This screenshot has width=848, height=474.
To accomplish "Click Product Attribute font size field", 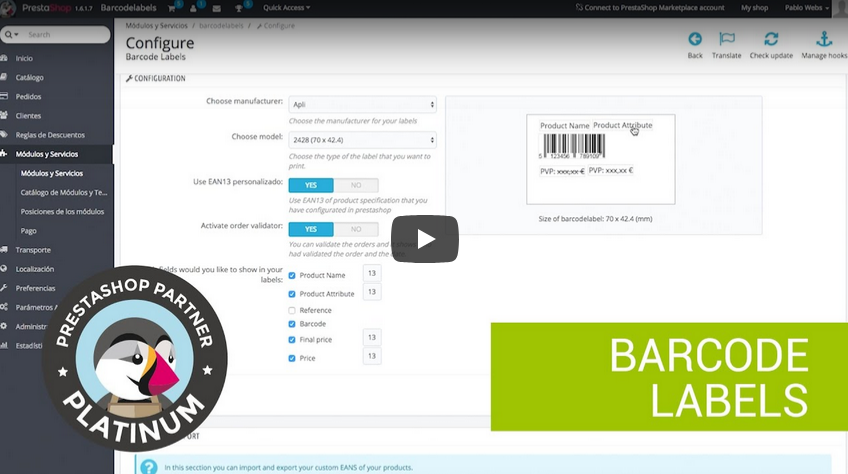I will (372, 292).
